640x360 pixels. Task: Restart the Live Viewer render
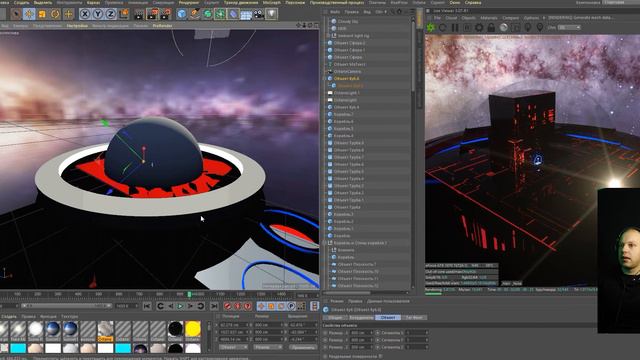click(x=443, y=27)
